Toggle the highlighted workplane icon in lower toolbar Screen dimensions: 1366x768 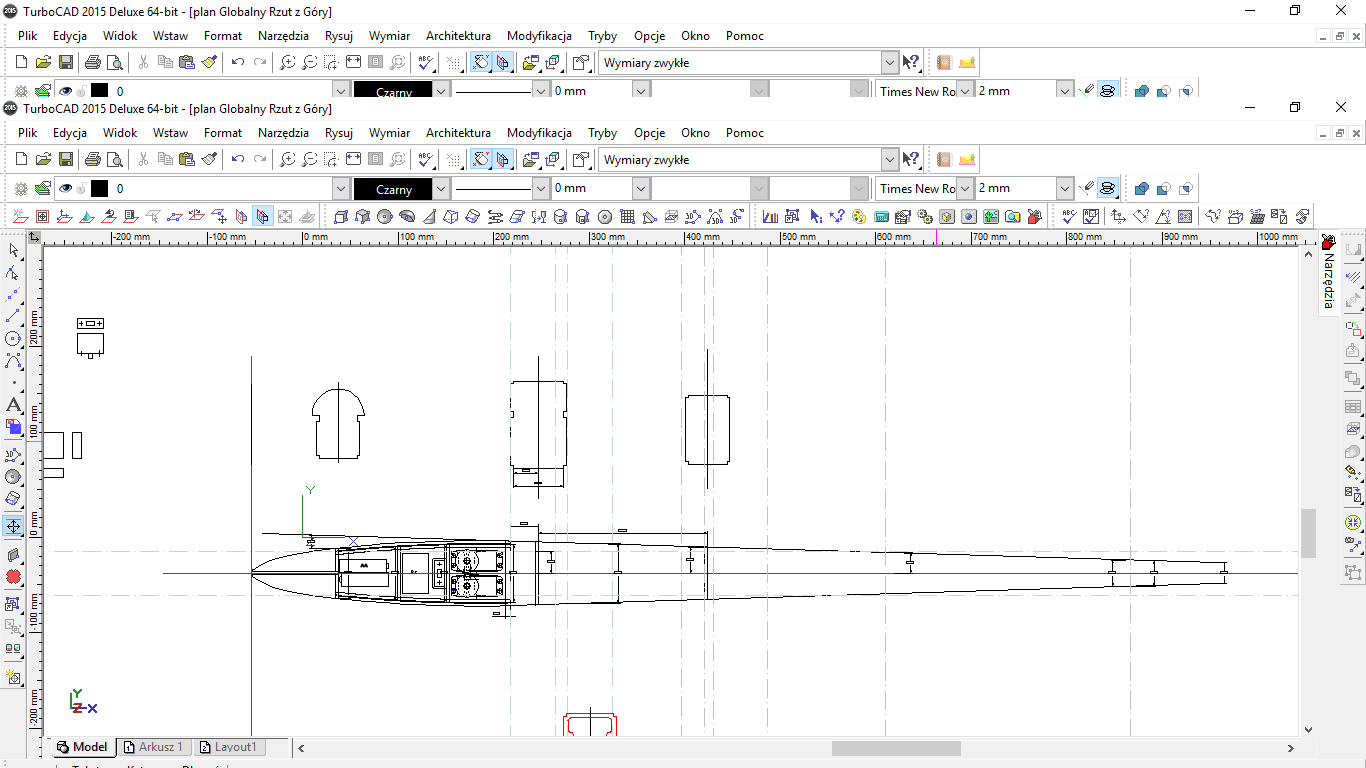[263, 216]
